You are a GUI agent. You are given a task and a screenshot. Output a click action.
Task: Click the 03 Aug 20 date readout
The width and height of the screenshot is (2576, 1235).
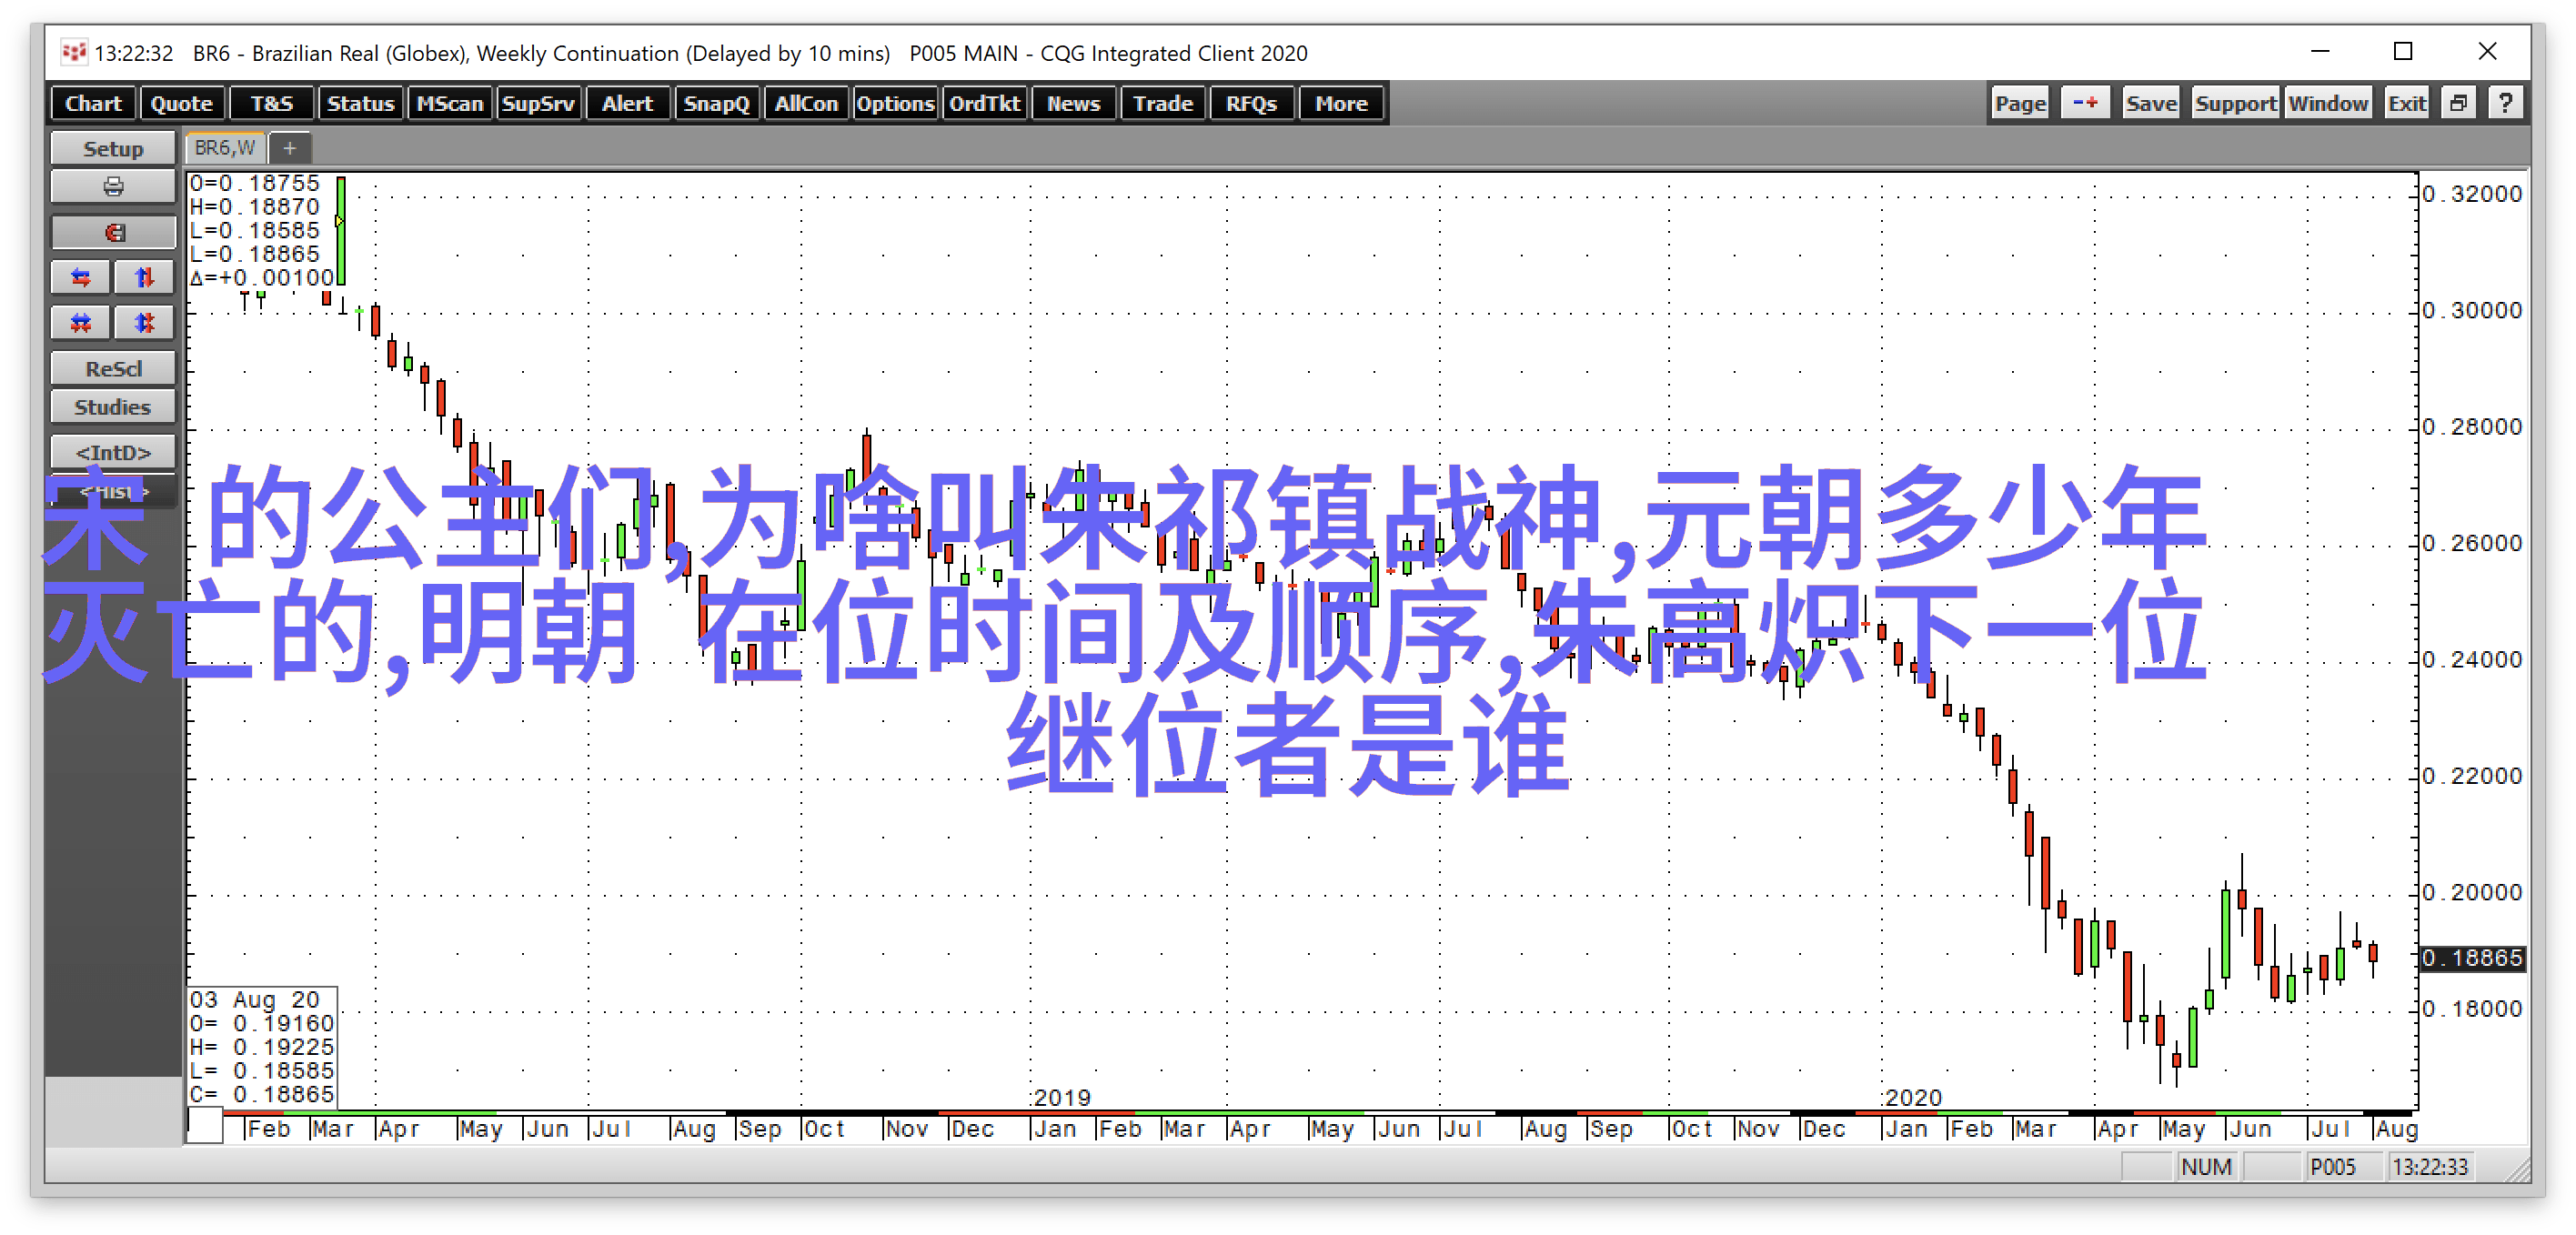point(255,1000)
